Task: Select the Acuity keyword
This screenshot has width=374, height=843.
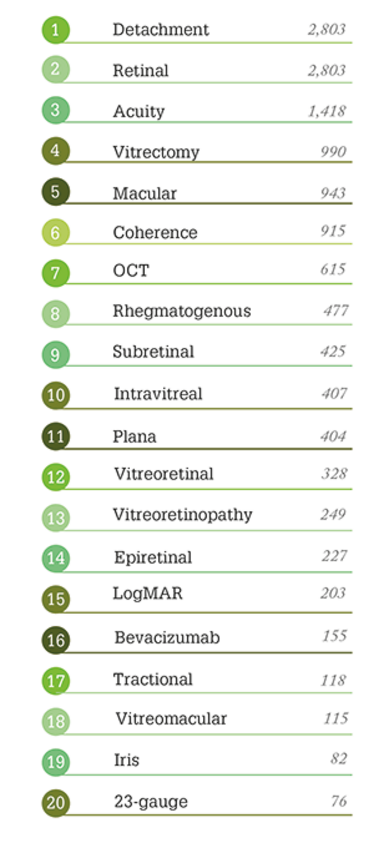Action: 139,112
